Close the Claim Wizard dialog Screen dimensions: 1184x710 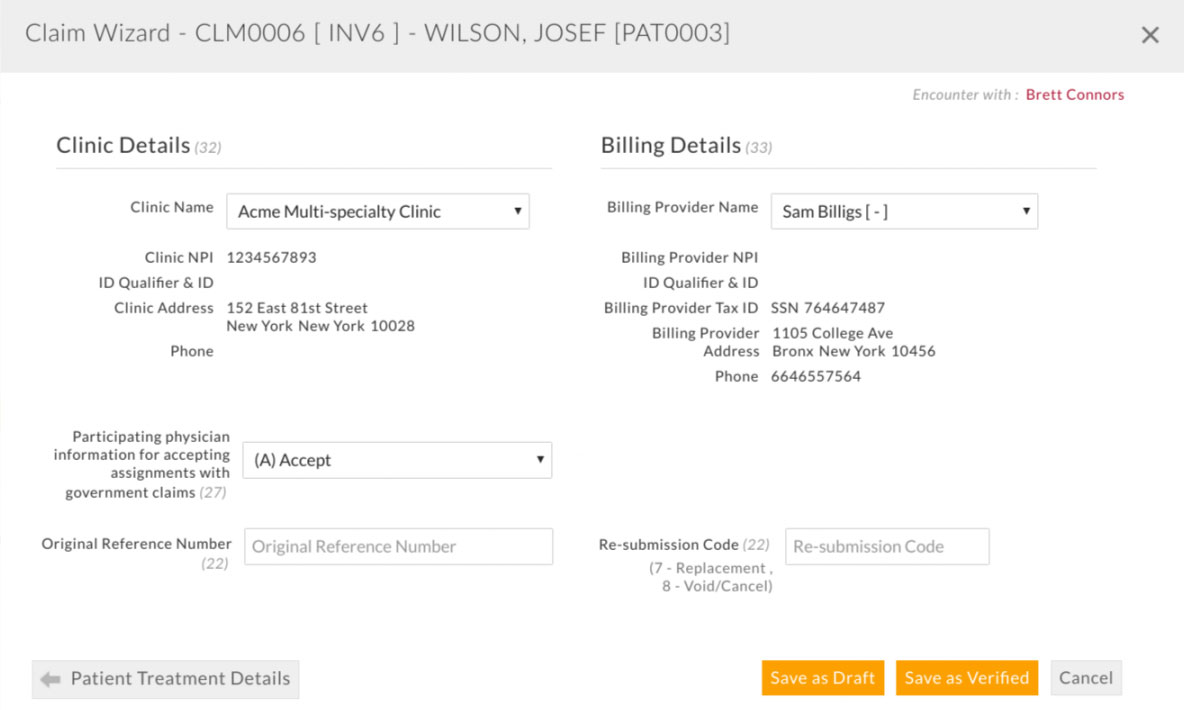click(1150, 35)
